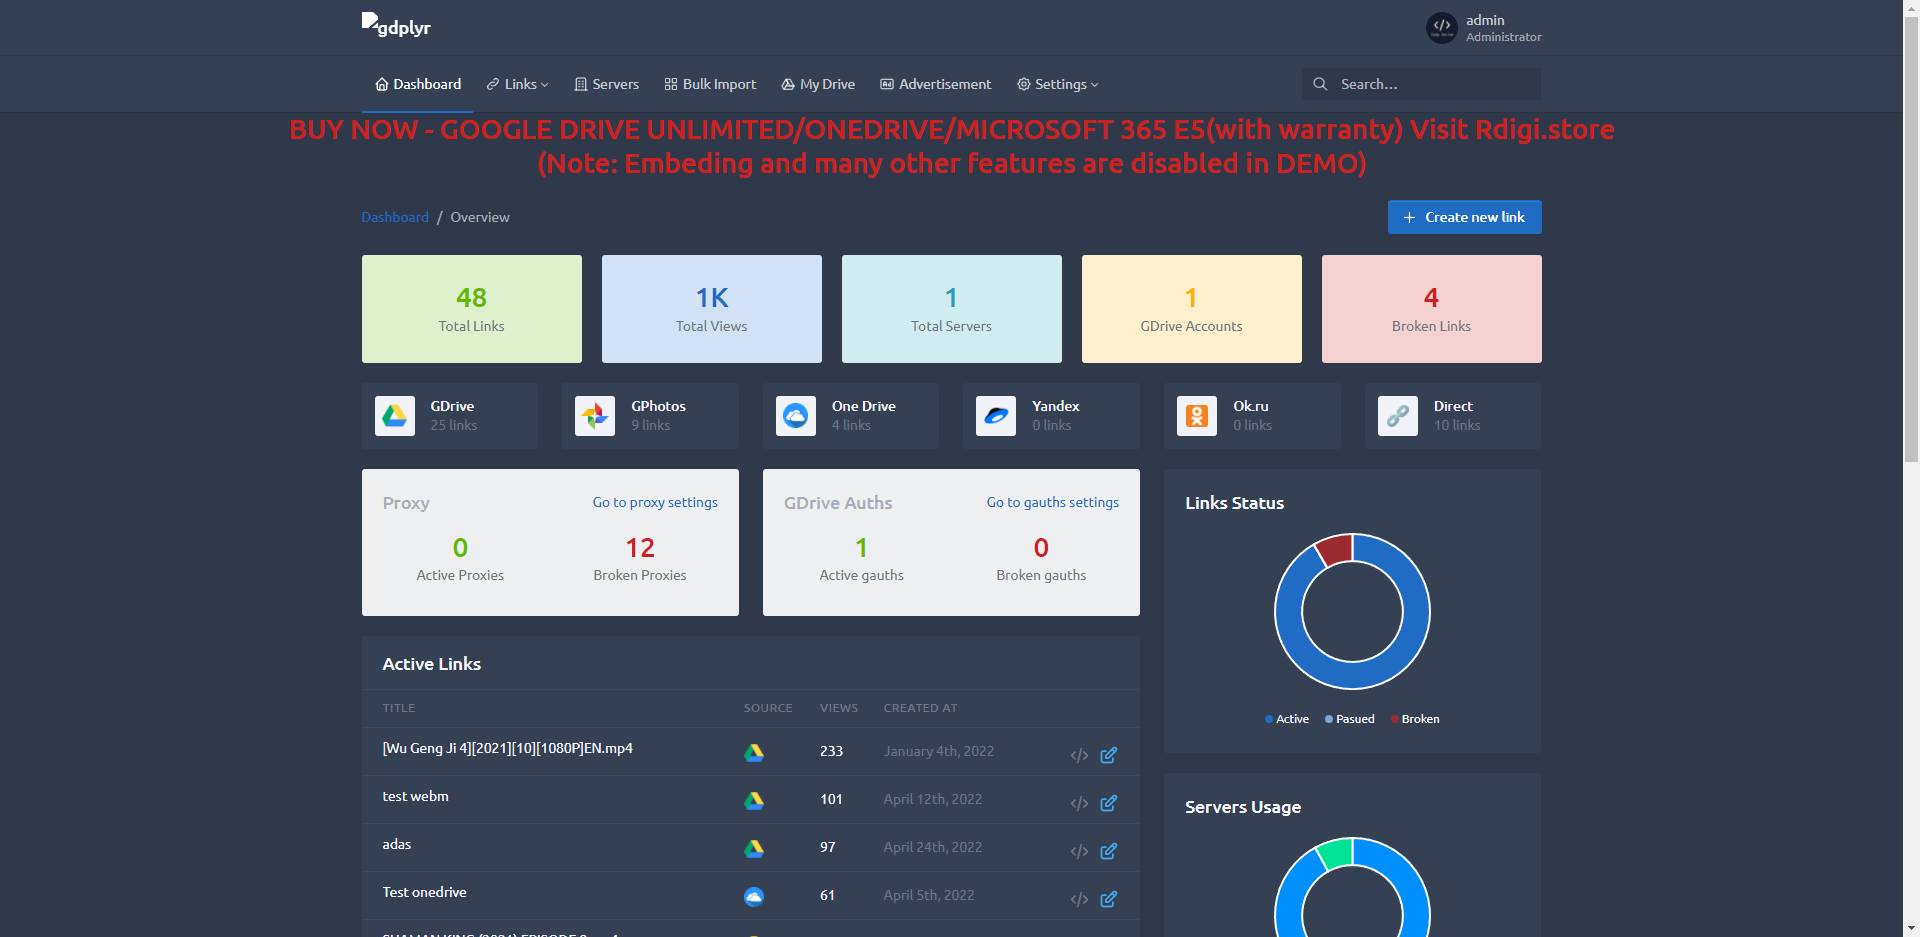Open My Drive page
The width and height of the screenshot is (1920, 937).
(x=818, y=84)
